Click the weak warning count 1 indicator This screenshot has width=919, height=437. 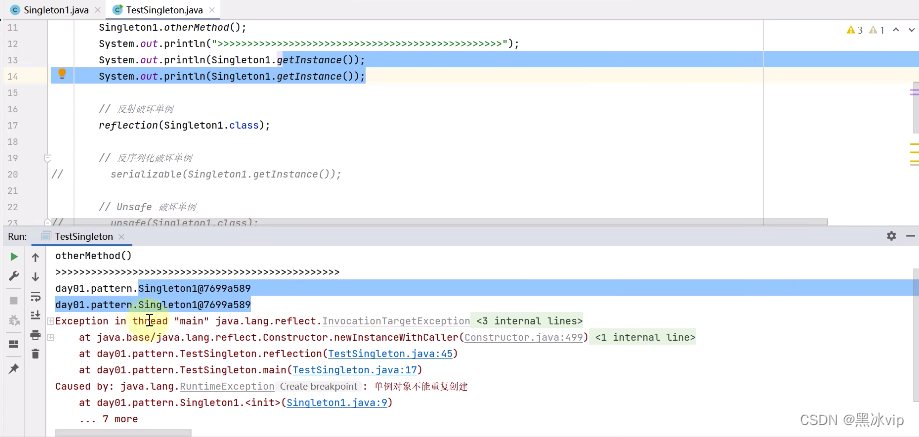coord(876,30)
